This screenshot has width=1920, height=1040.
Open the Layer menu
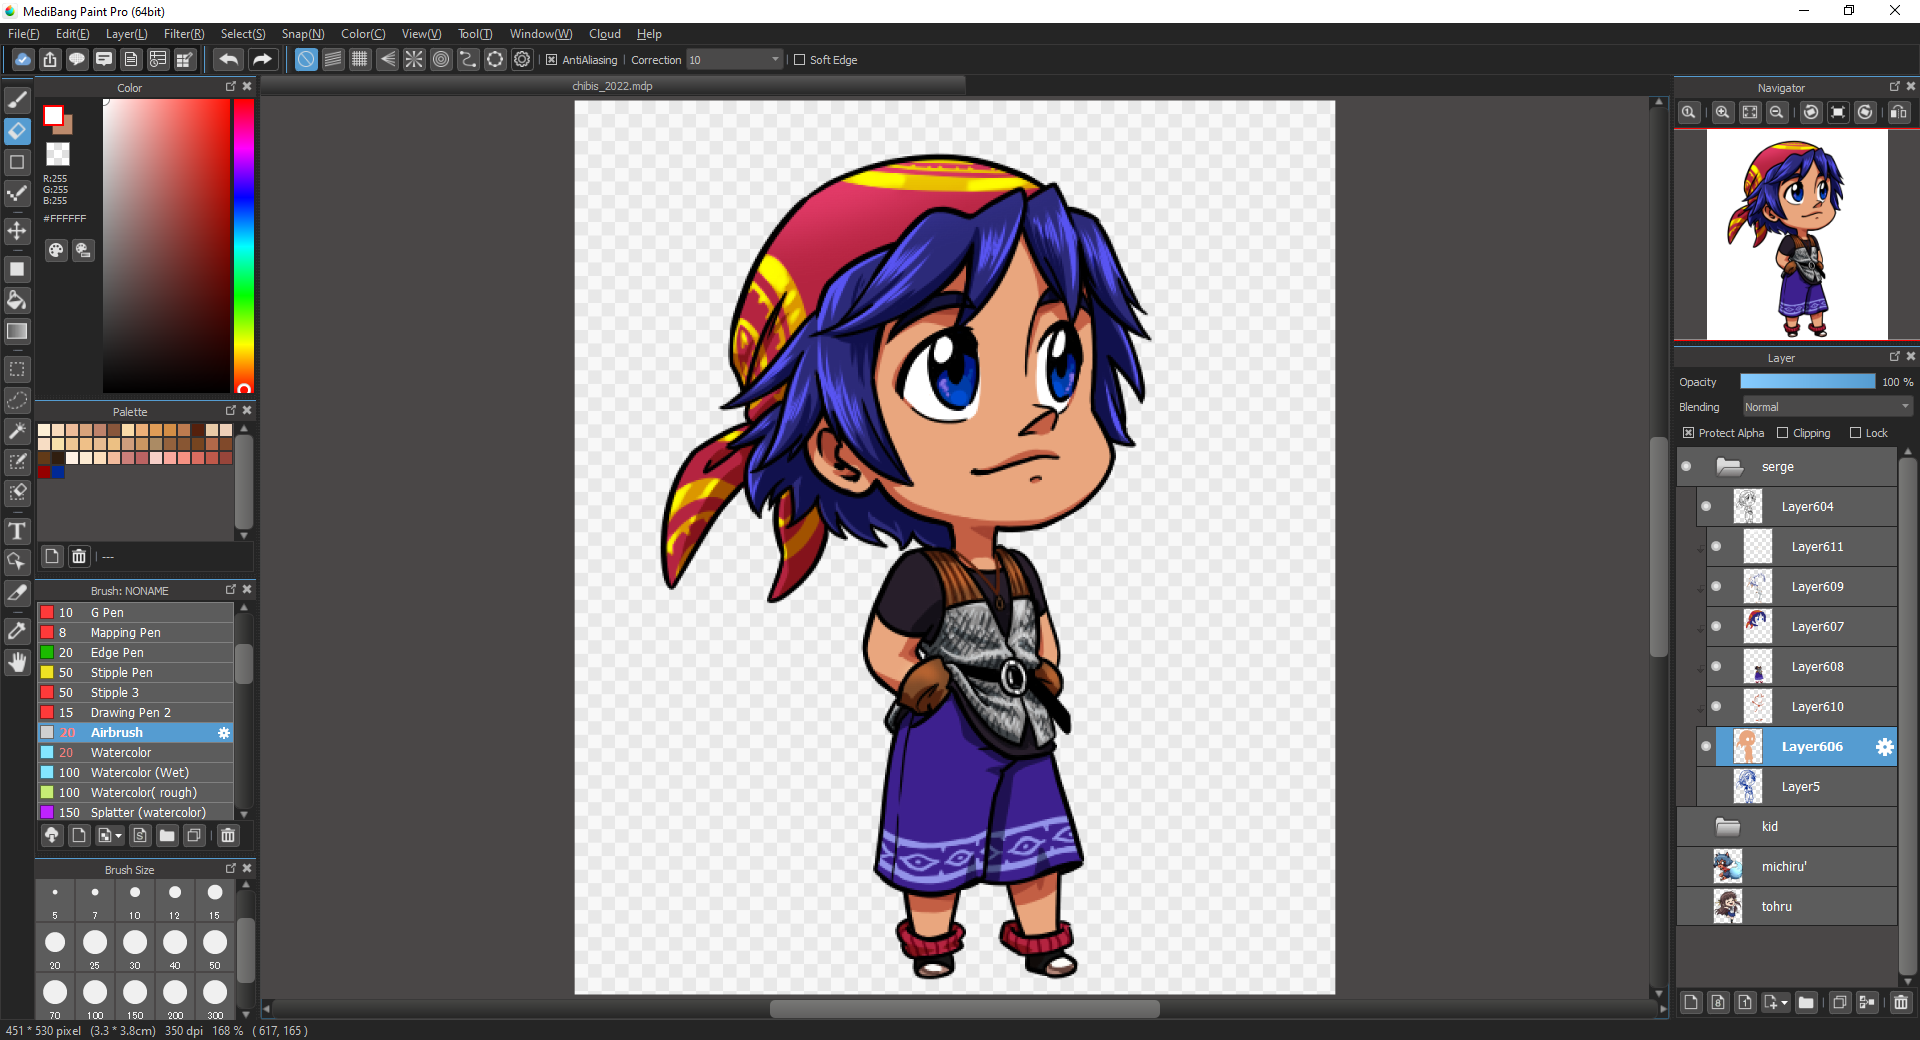126,34
